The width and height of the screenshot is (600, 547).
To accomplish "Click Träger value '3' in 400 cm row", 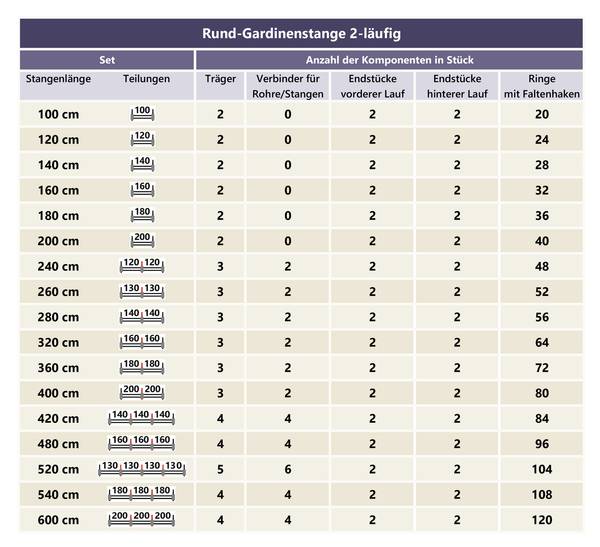I will (220, 393).
